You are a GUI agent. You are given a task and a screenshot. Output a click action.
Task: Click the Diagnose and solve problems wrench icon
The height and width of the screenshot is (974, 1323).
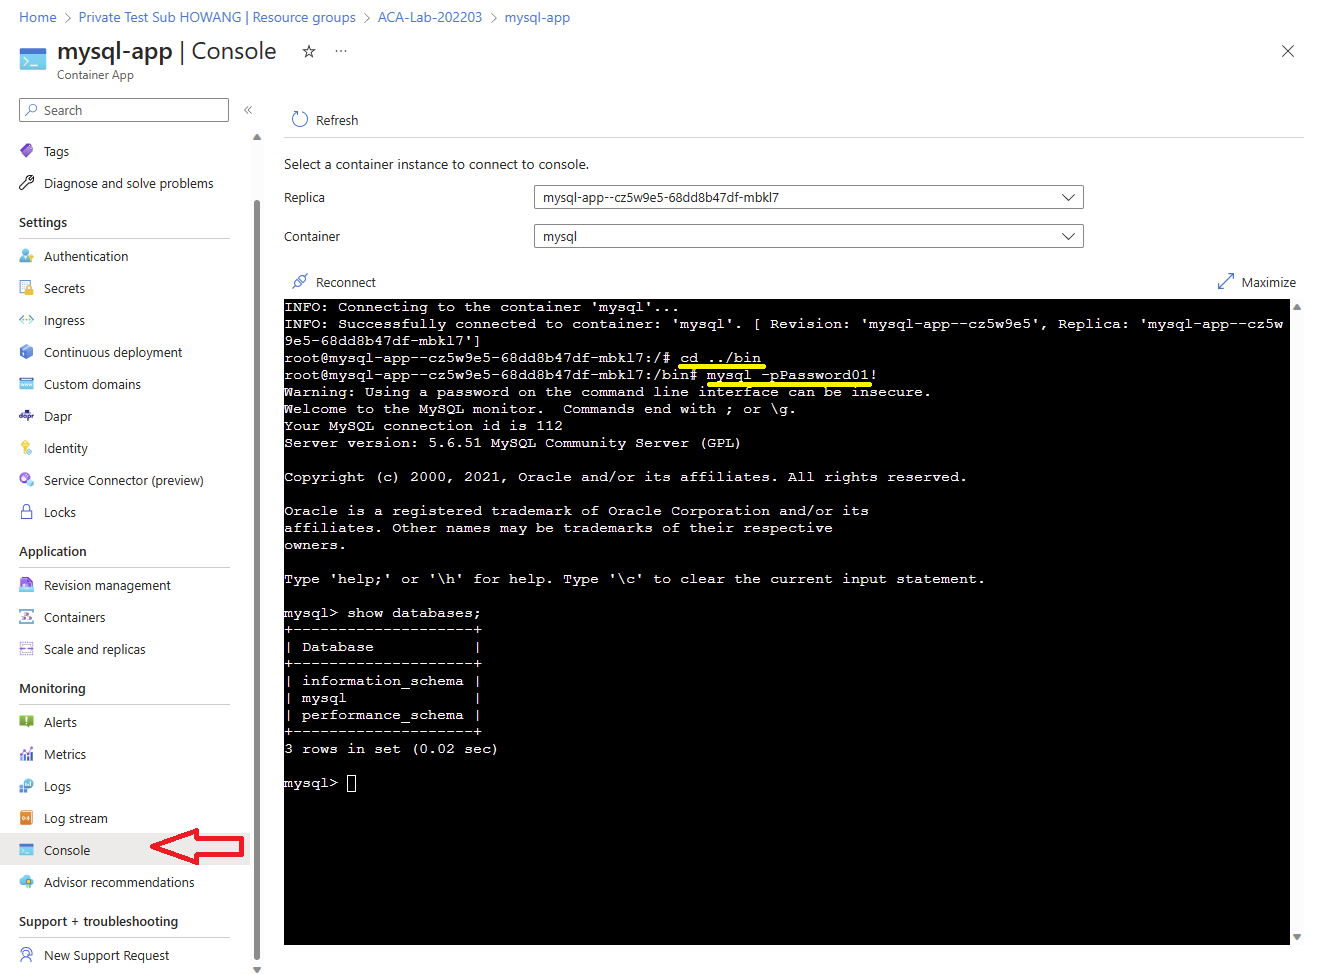[x=27, y=183]
